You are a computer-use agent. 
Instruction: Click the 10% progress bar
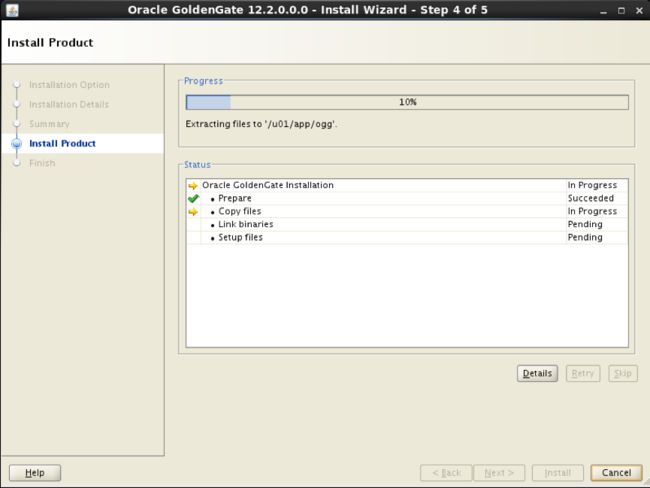407,102
